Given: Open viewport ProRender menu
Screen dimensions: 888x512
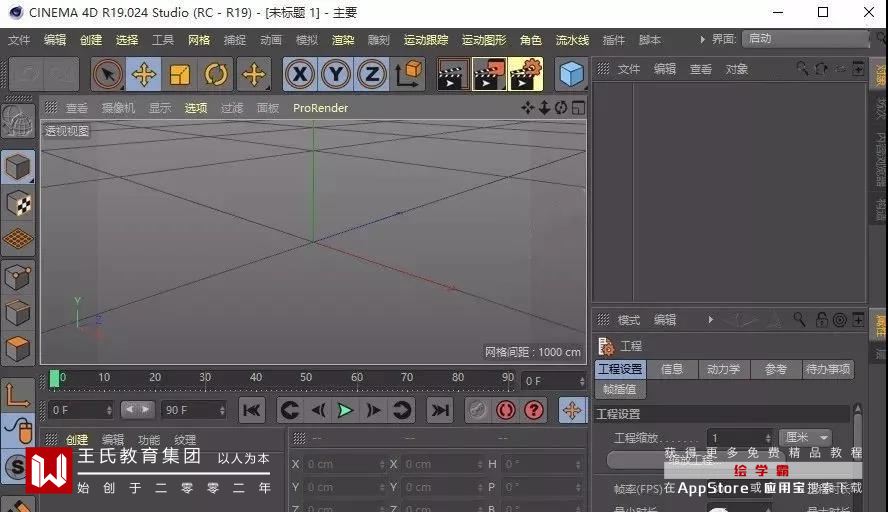Looking at the screenshot, I should [321, 108].
